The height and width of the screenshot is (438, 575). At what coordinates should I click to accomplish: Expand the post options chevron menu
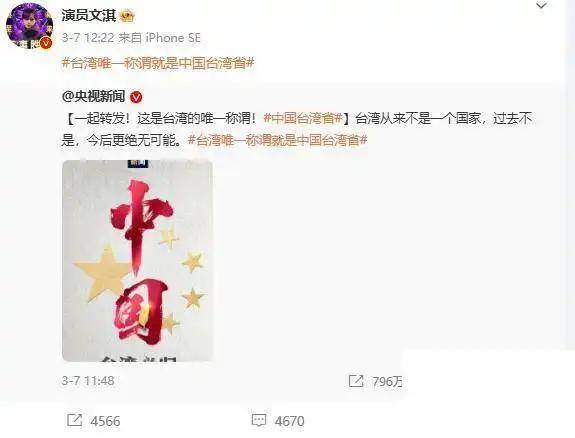[x=541, y=6]
